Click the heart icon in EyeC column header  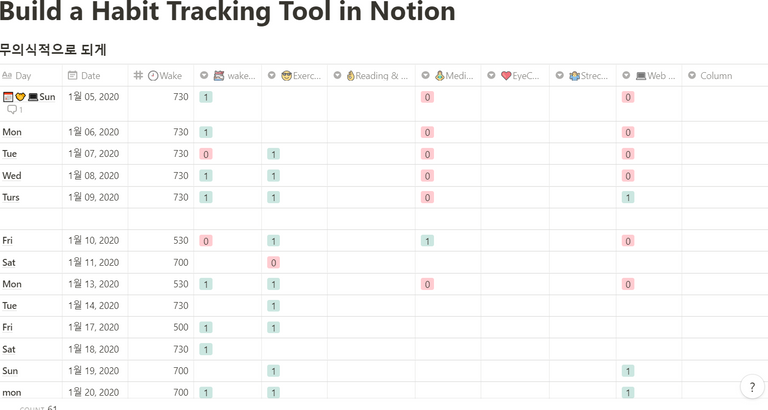click(x=506, y=76)
